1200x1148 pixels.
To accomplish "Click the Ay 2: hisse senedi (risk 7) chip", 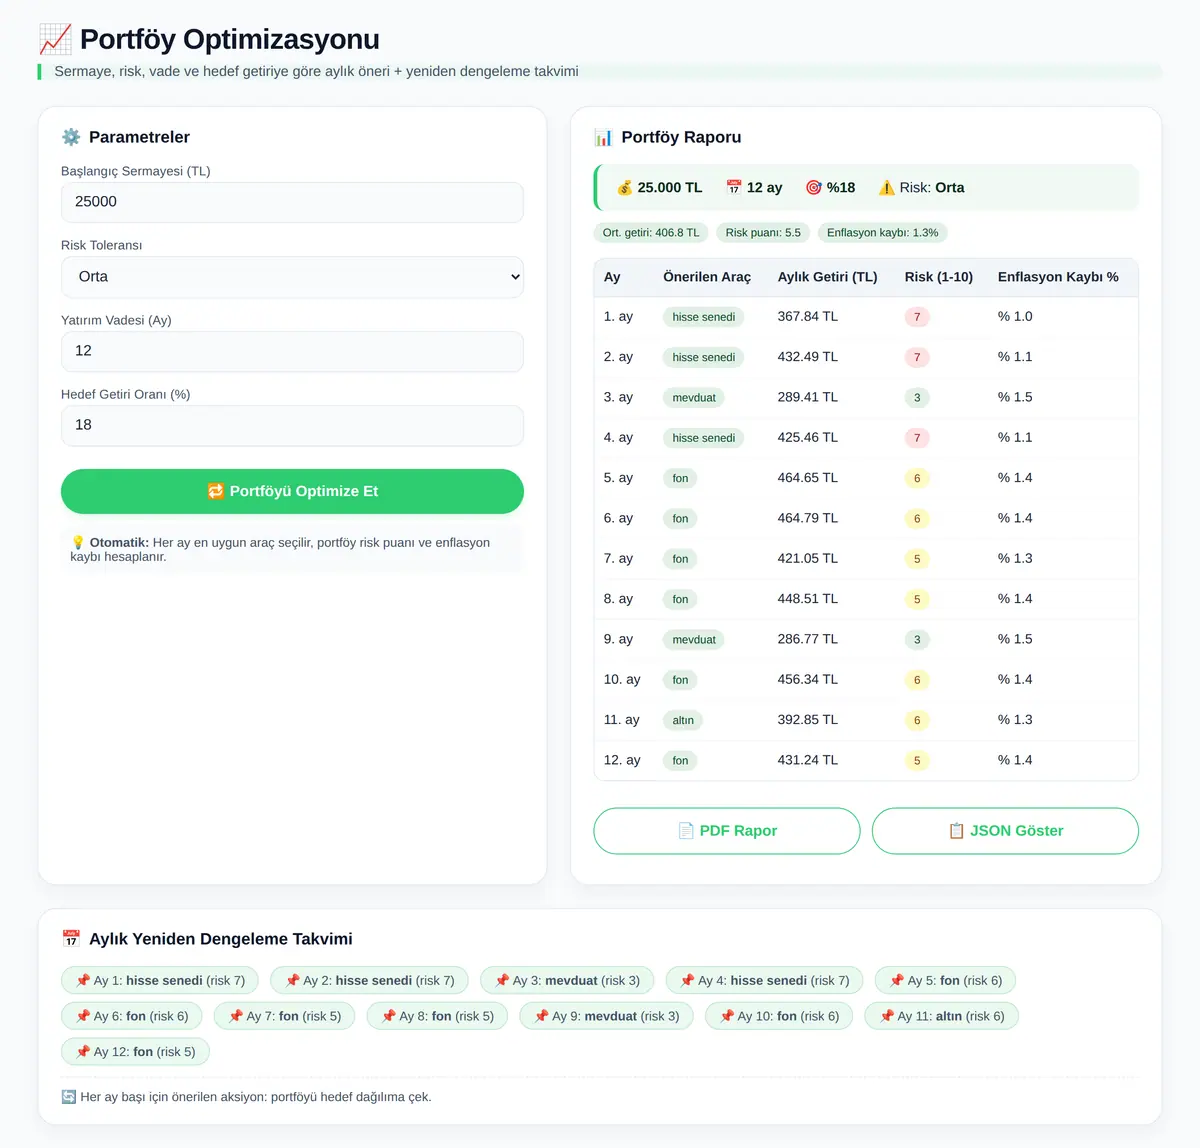I will 370,981.
